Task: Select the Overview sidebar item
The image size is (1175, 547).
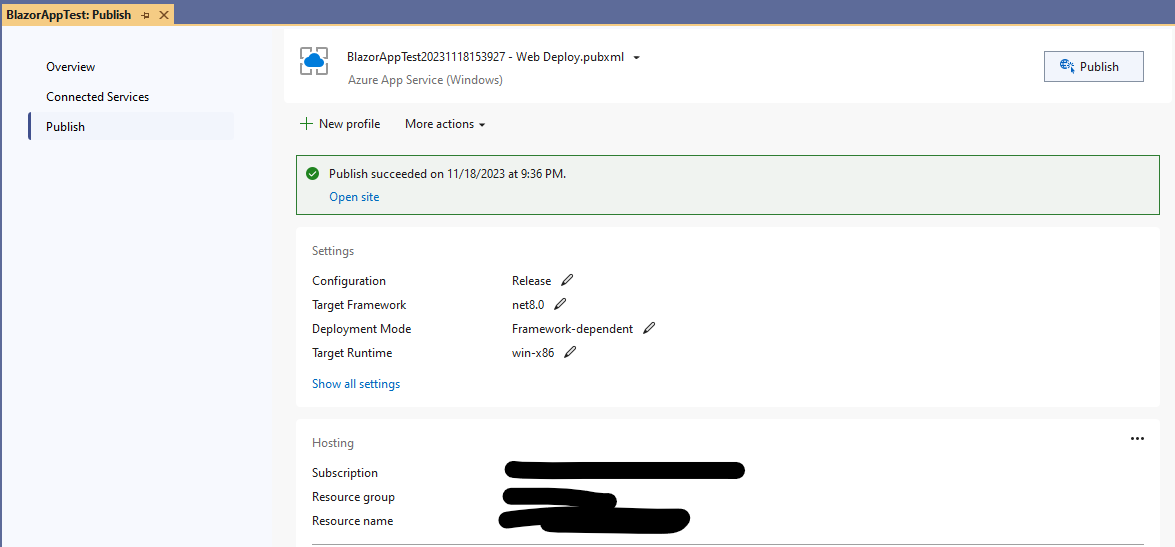Action: (x=70, y=67)
